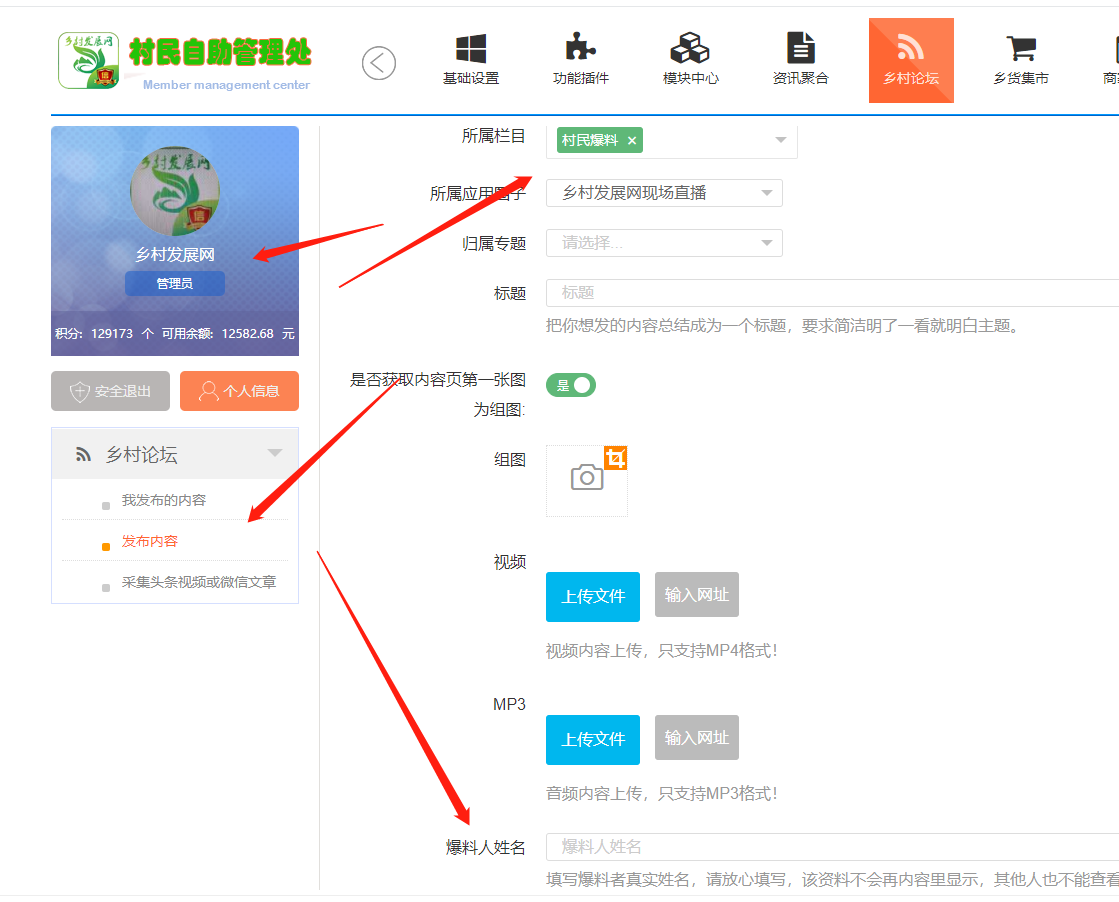The height and width of the screenshot is (902, 1119).
Task: Open 功能插件 puzzle piece icon
Action: click(580, 49)
